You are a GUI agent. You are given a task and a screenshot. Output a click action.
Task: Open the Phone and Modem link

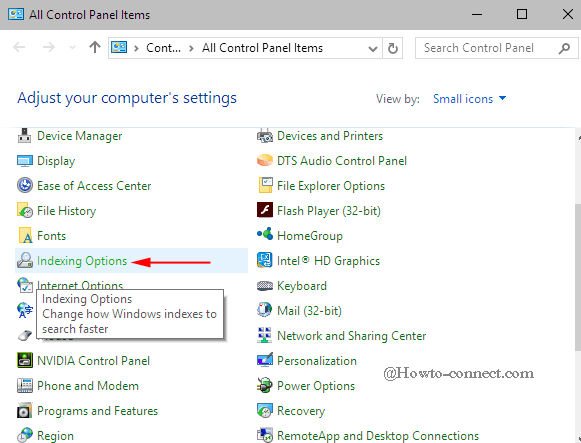point(88,386)
